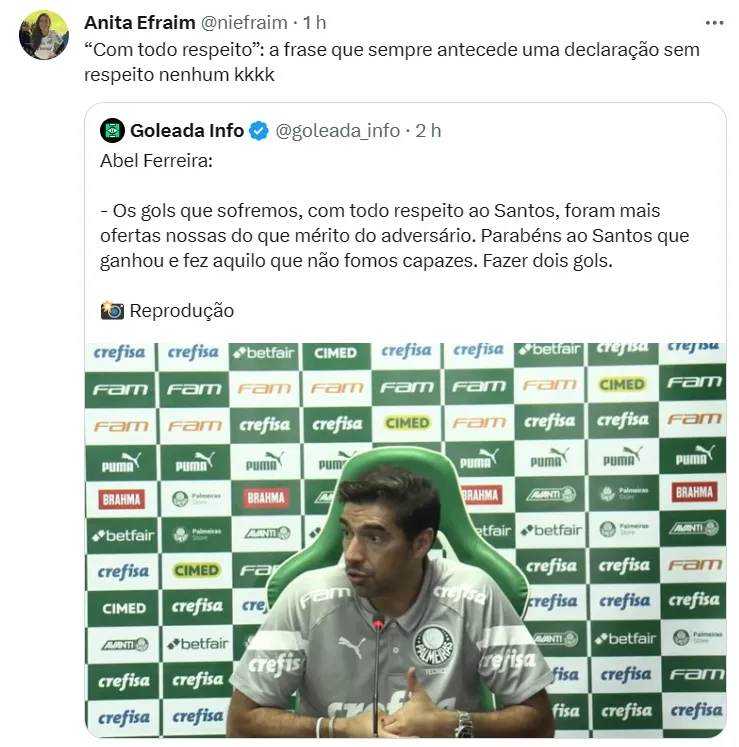Open the three-dot more options menu

point(714,23)
